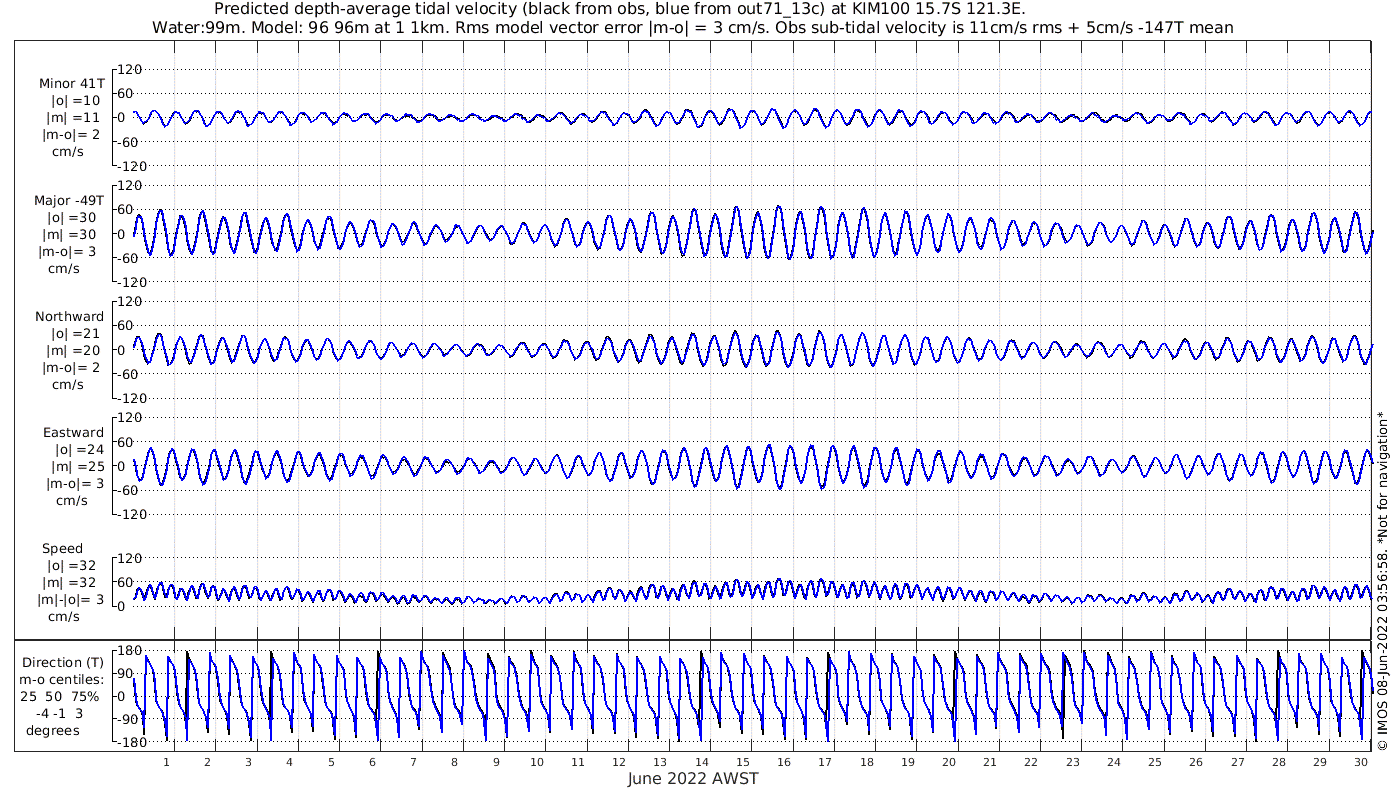Click the date tick label '13' on x-axis
The width and height of the screenshot is (1400, 800).
[660, 762]
